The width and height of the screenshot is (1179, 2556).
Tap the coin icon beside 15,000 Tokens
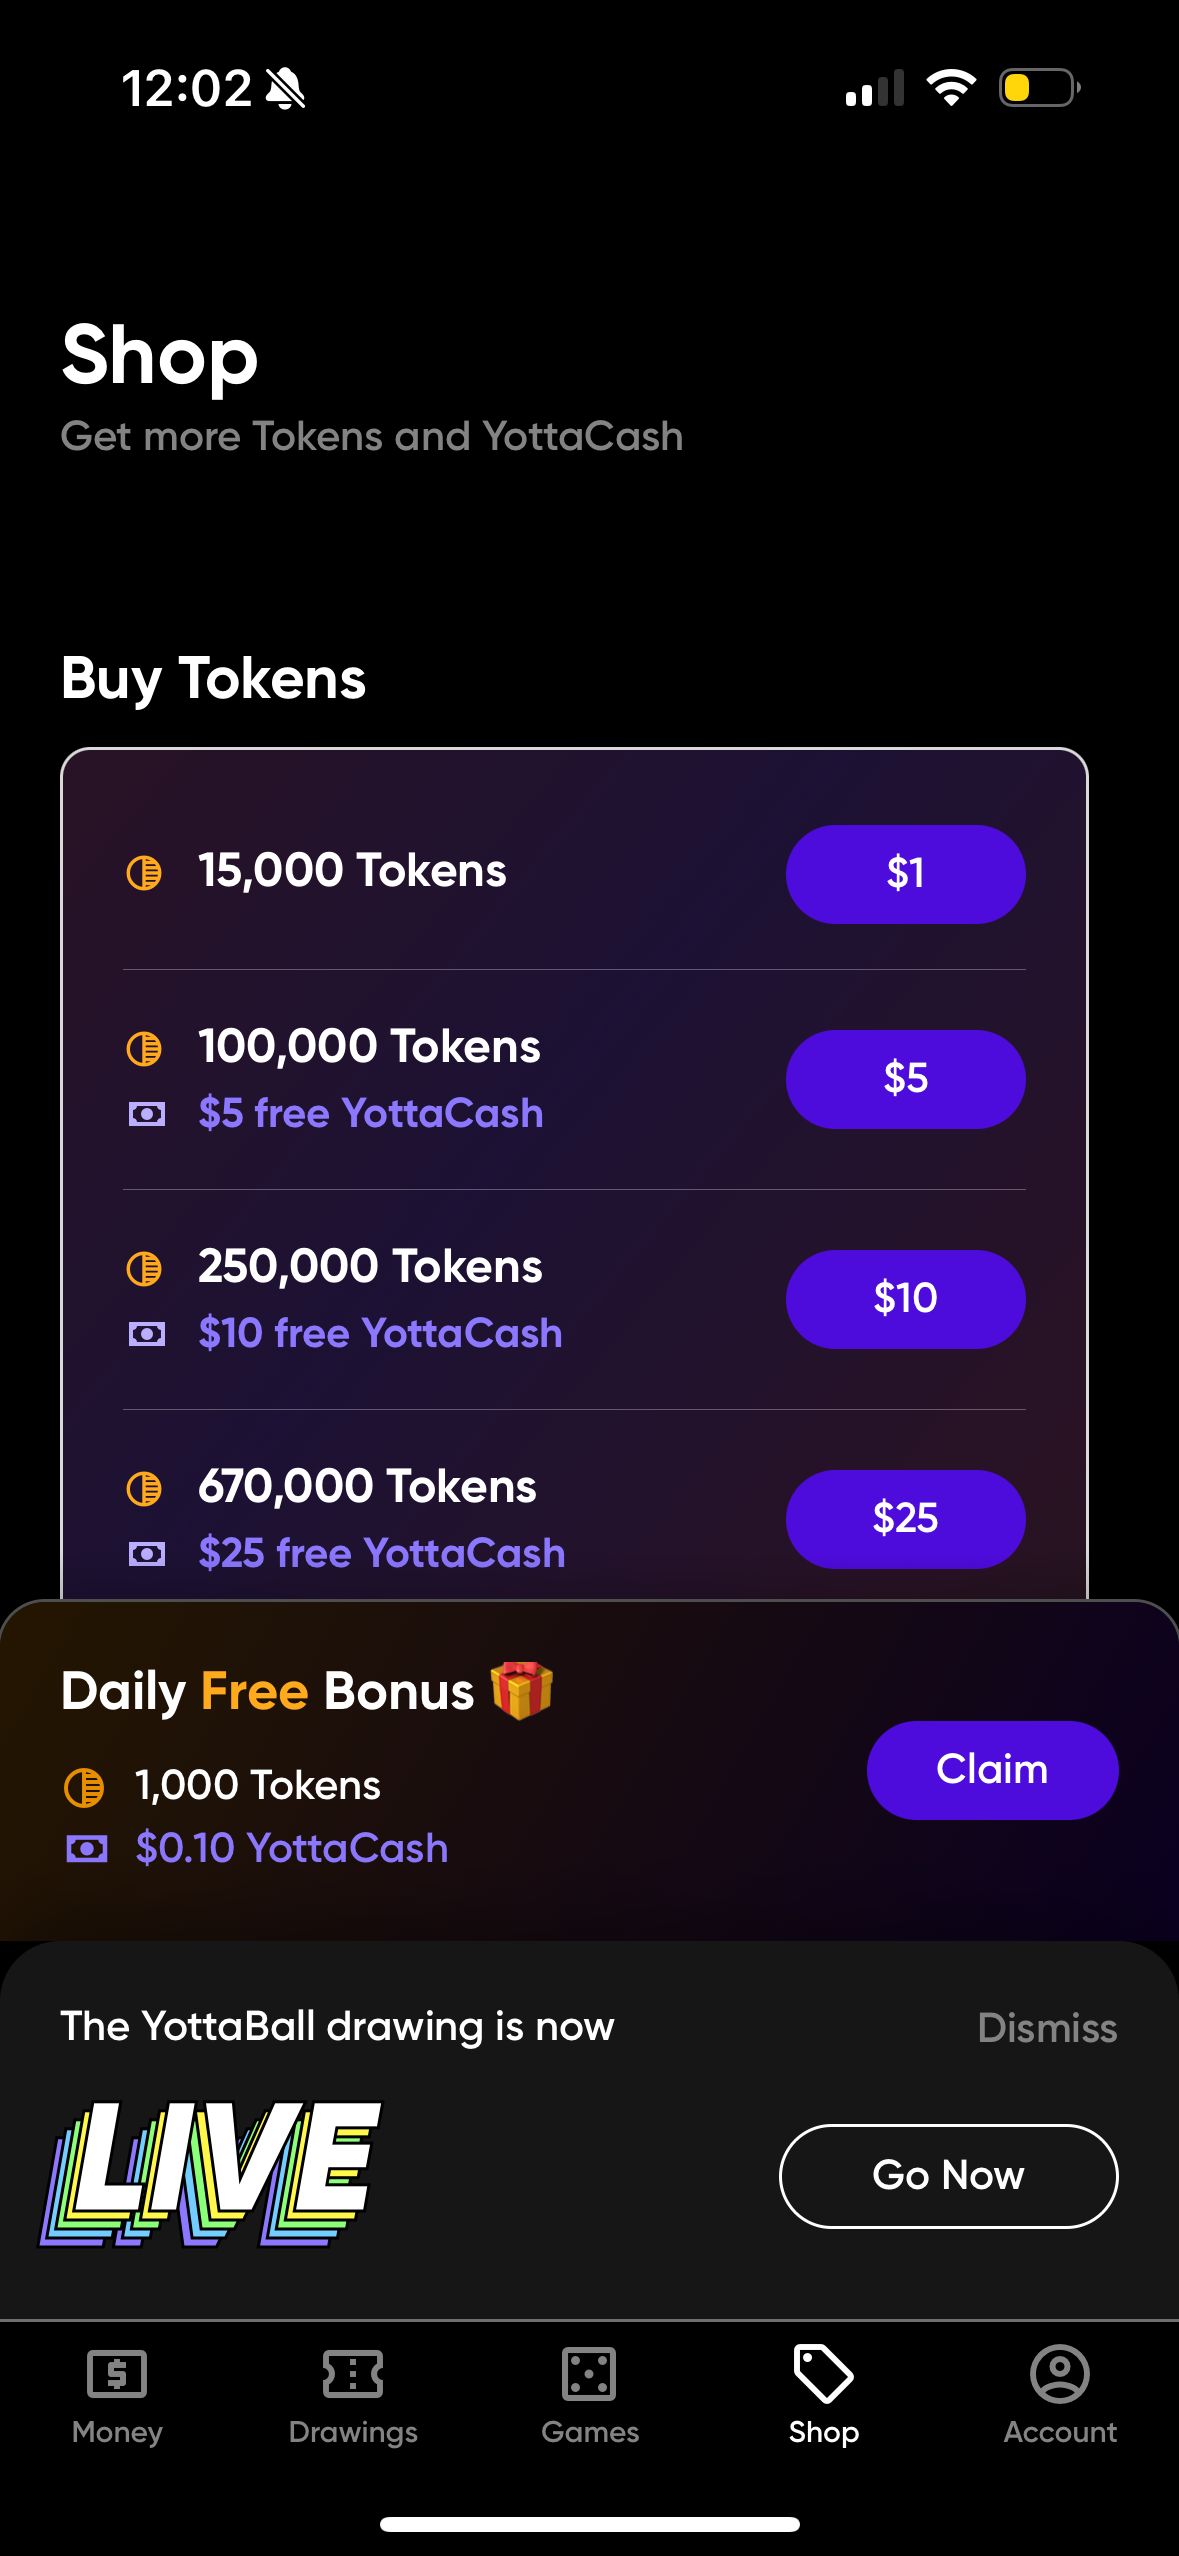tap(146, 871)
